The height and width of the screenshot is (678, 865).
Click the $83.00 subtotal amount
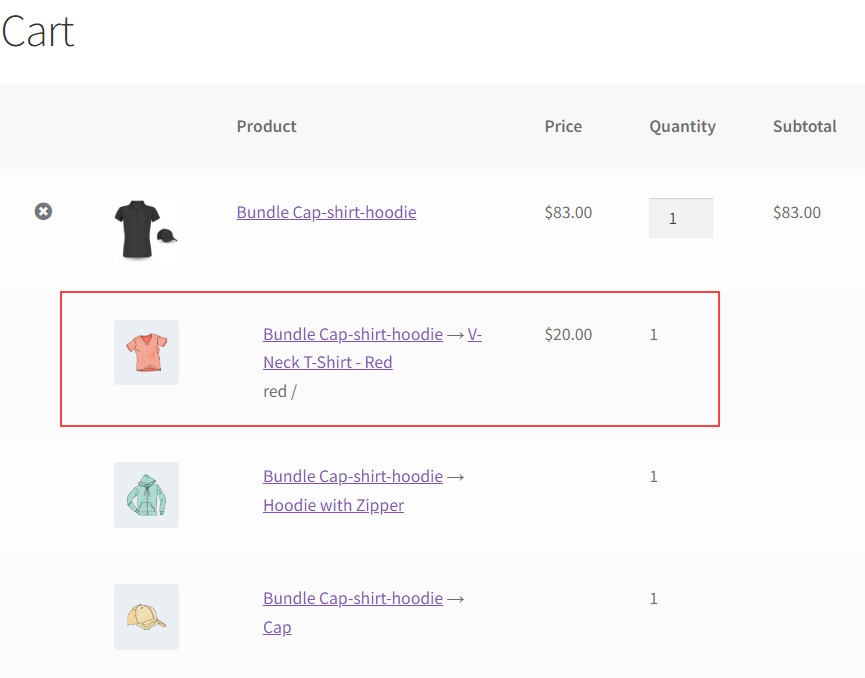pos(797,212)
